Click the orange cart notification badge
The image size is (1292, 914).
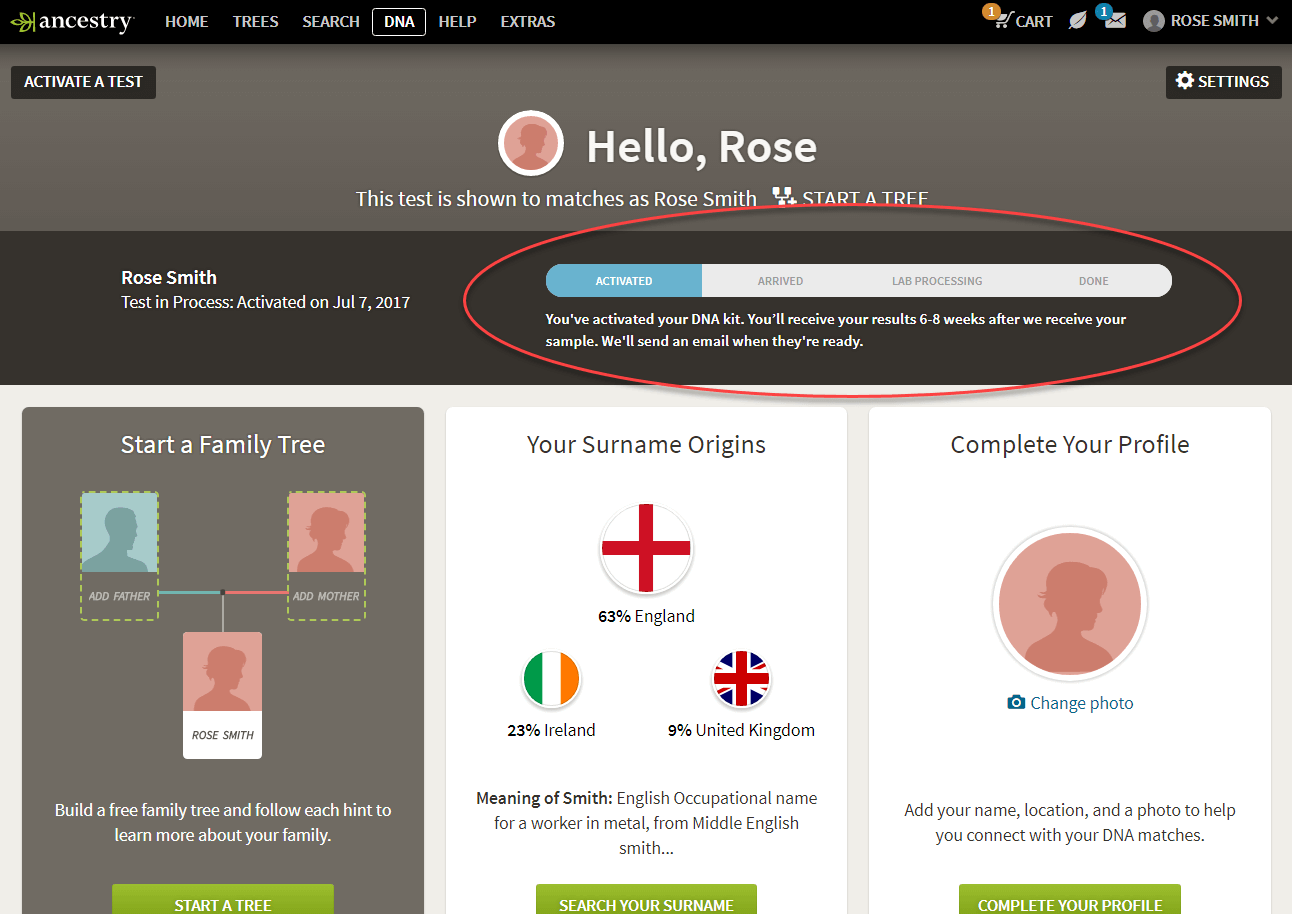click(x=992, y=11)
